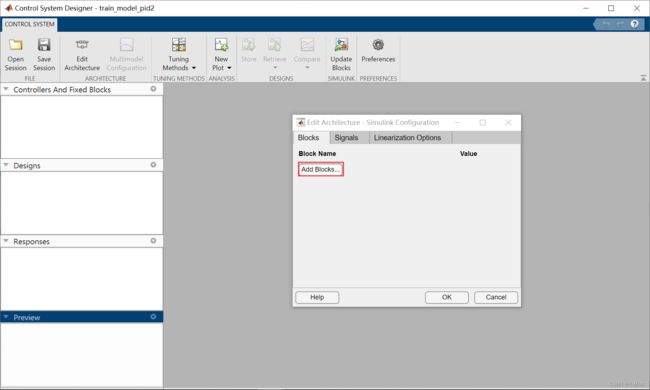Collapse the Responses section
Viewport: 650px width, 390px height.
pyautogui.click(x=6, y=240)
